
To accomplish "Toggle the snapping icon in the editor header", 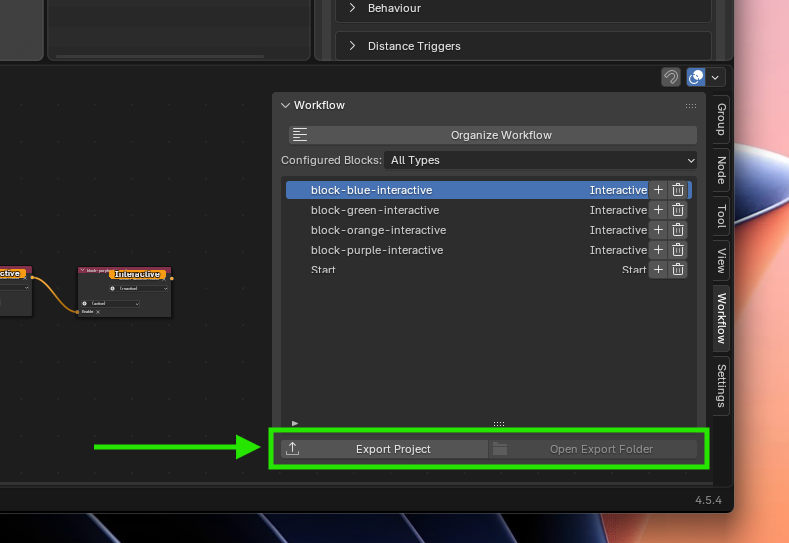I will point(671,77).
